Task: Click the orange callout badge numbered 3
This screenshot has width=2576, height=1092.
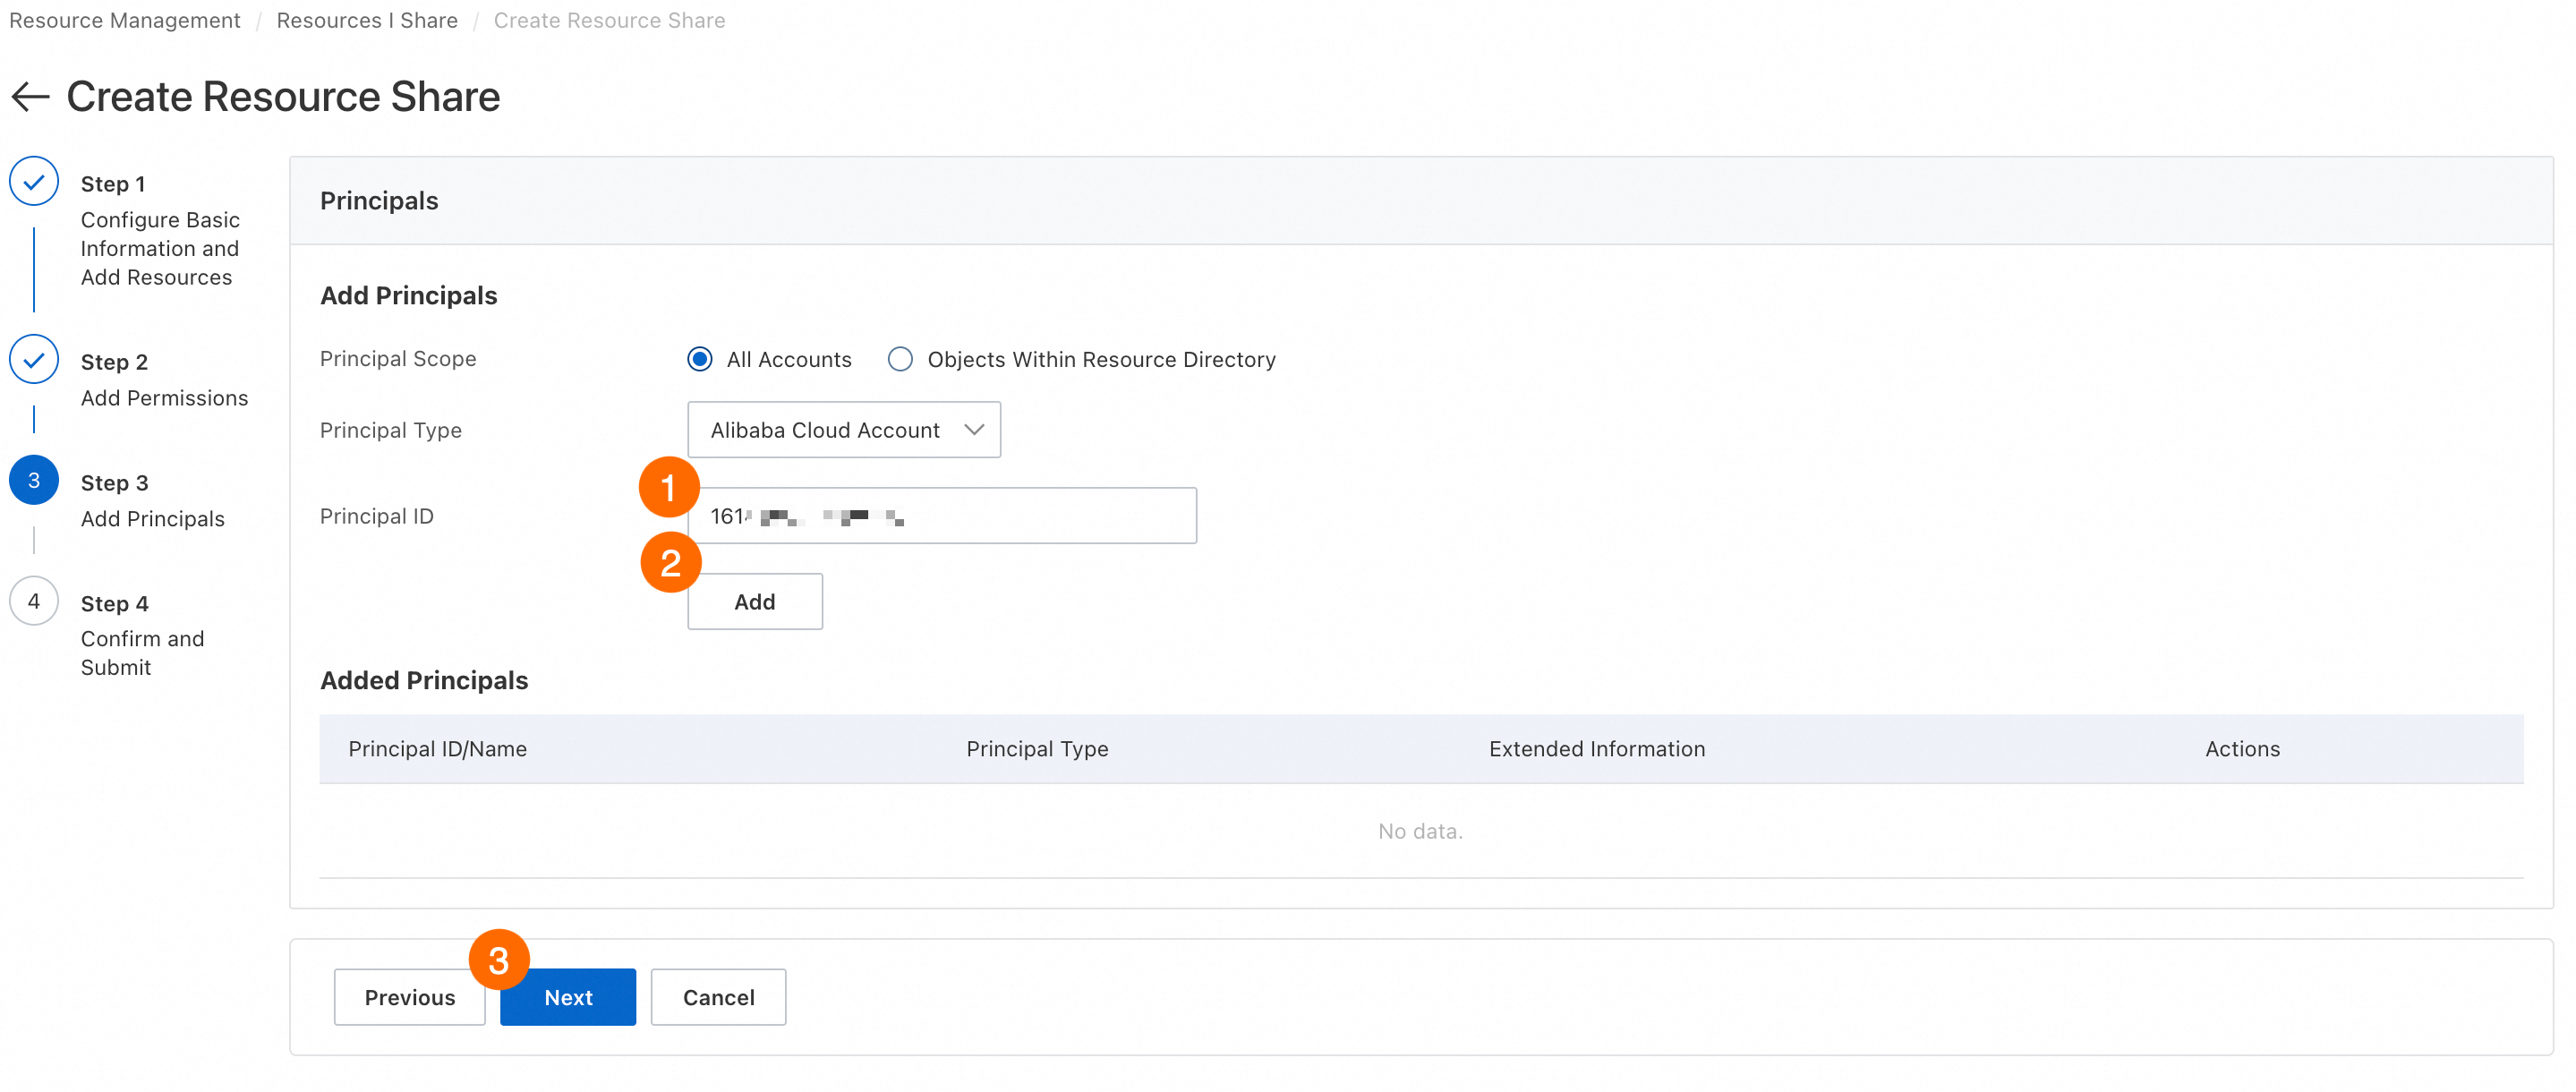Action: click(498, 960)
